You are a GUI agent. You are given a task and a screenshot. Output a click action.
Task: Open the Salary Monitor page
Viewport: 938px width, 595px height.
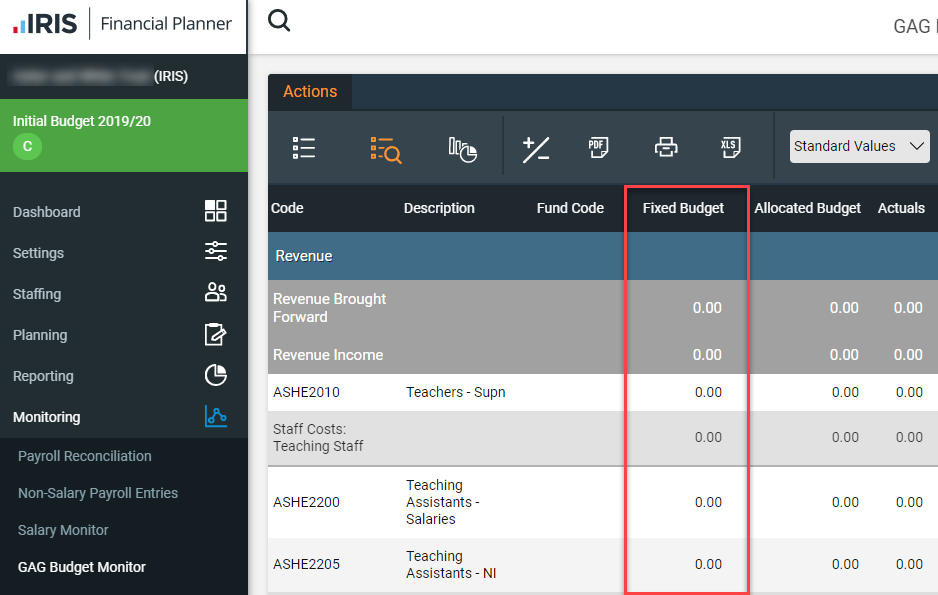(x=63, y=530)
